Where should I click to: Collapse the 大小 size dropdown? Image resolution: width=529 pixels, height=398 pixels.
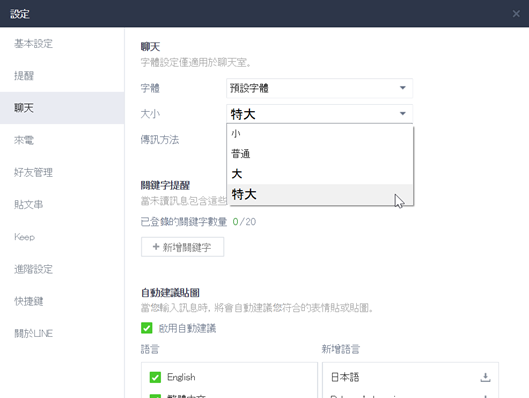pos(319,114)
